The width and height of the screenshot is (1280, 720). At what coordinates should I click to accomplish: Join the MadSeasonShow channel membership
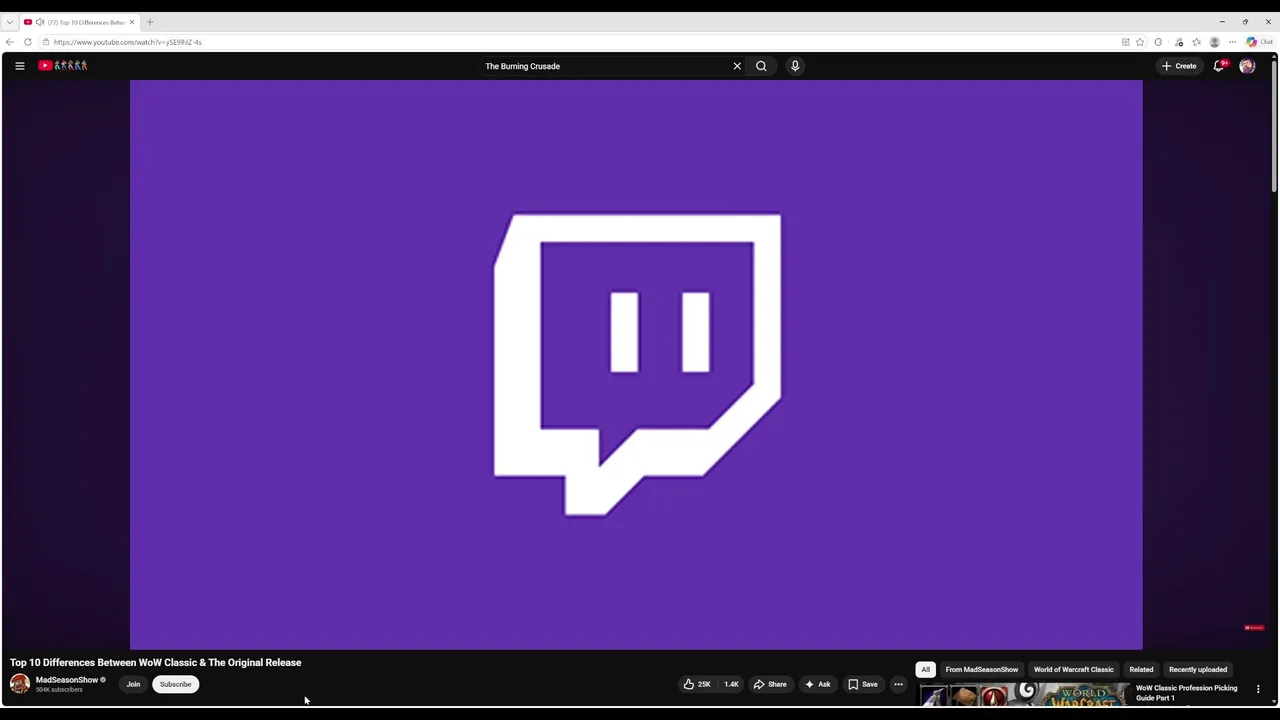coord(133,684)
